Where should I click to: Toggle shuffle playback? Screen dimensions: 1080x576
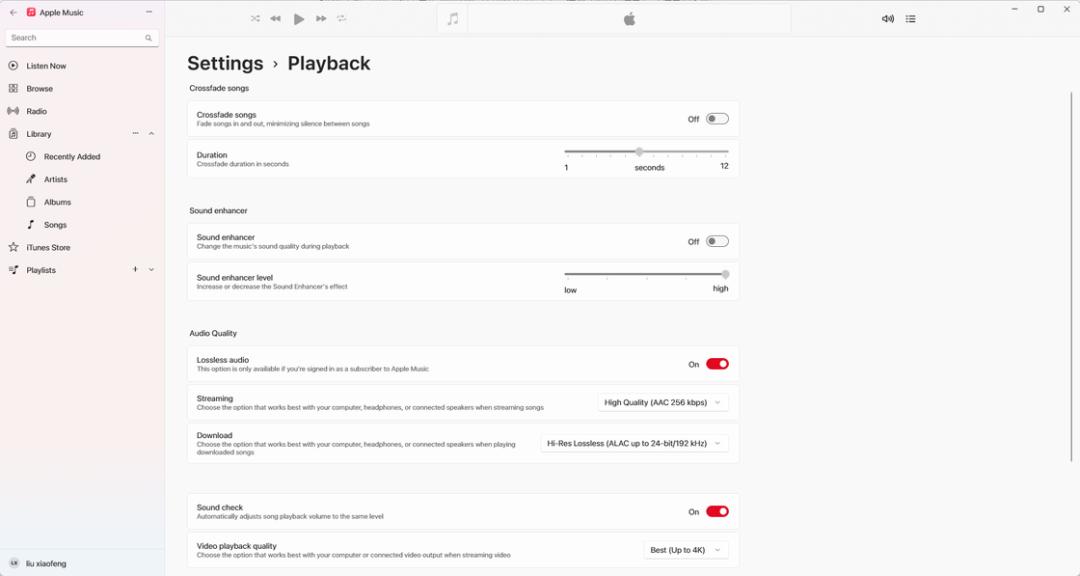click(256, 19)
